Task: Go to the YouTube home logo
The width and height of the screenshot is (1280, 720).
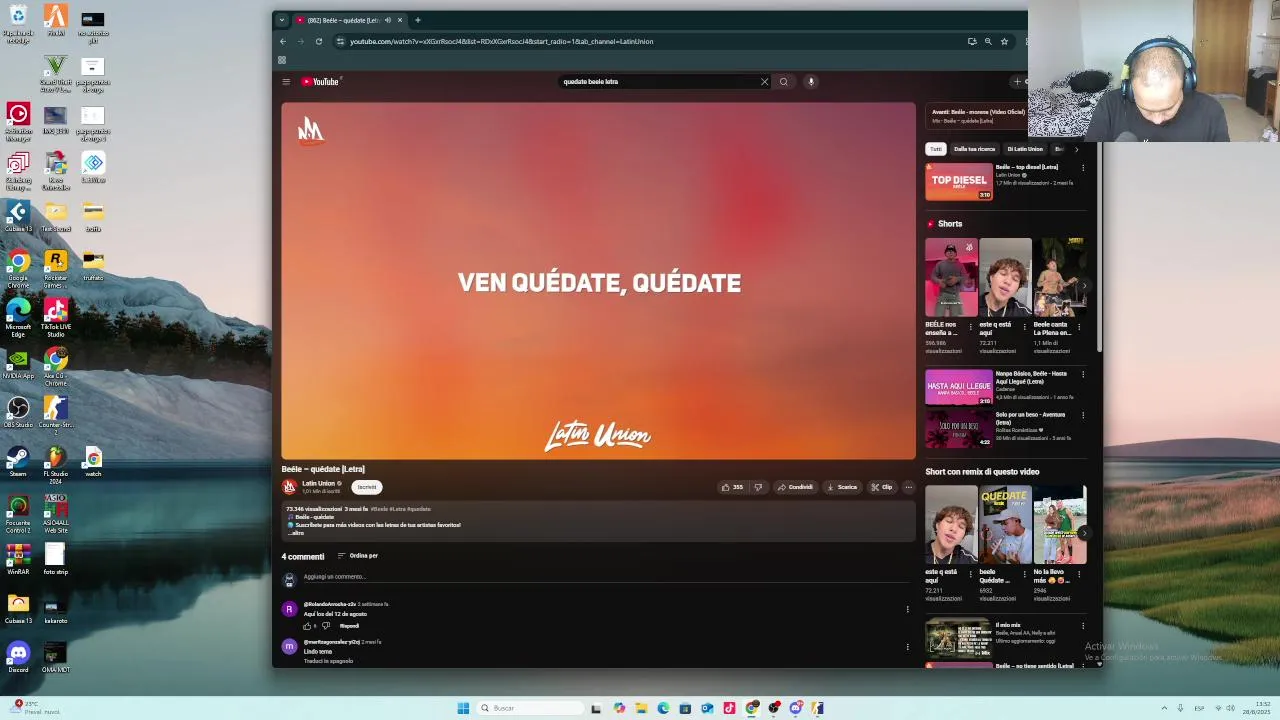Action: coord(321,82)
